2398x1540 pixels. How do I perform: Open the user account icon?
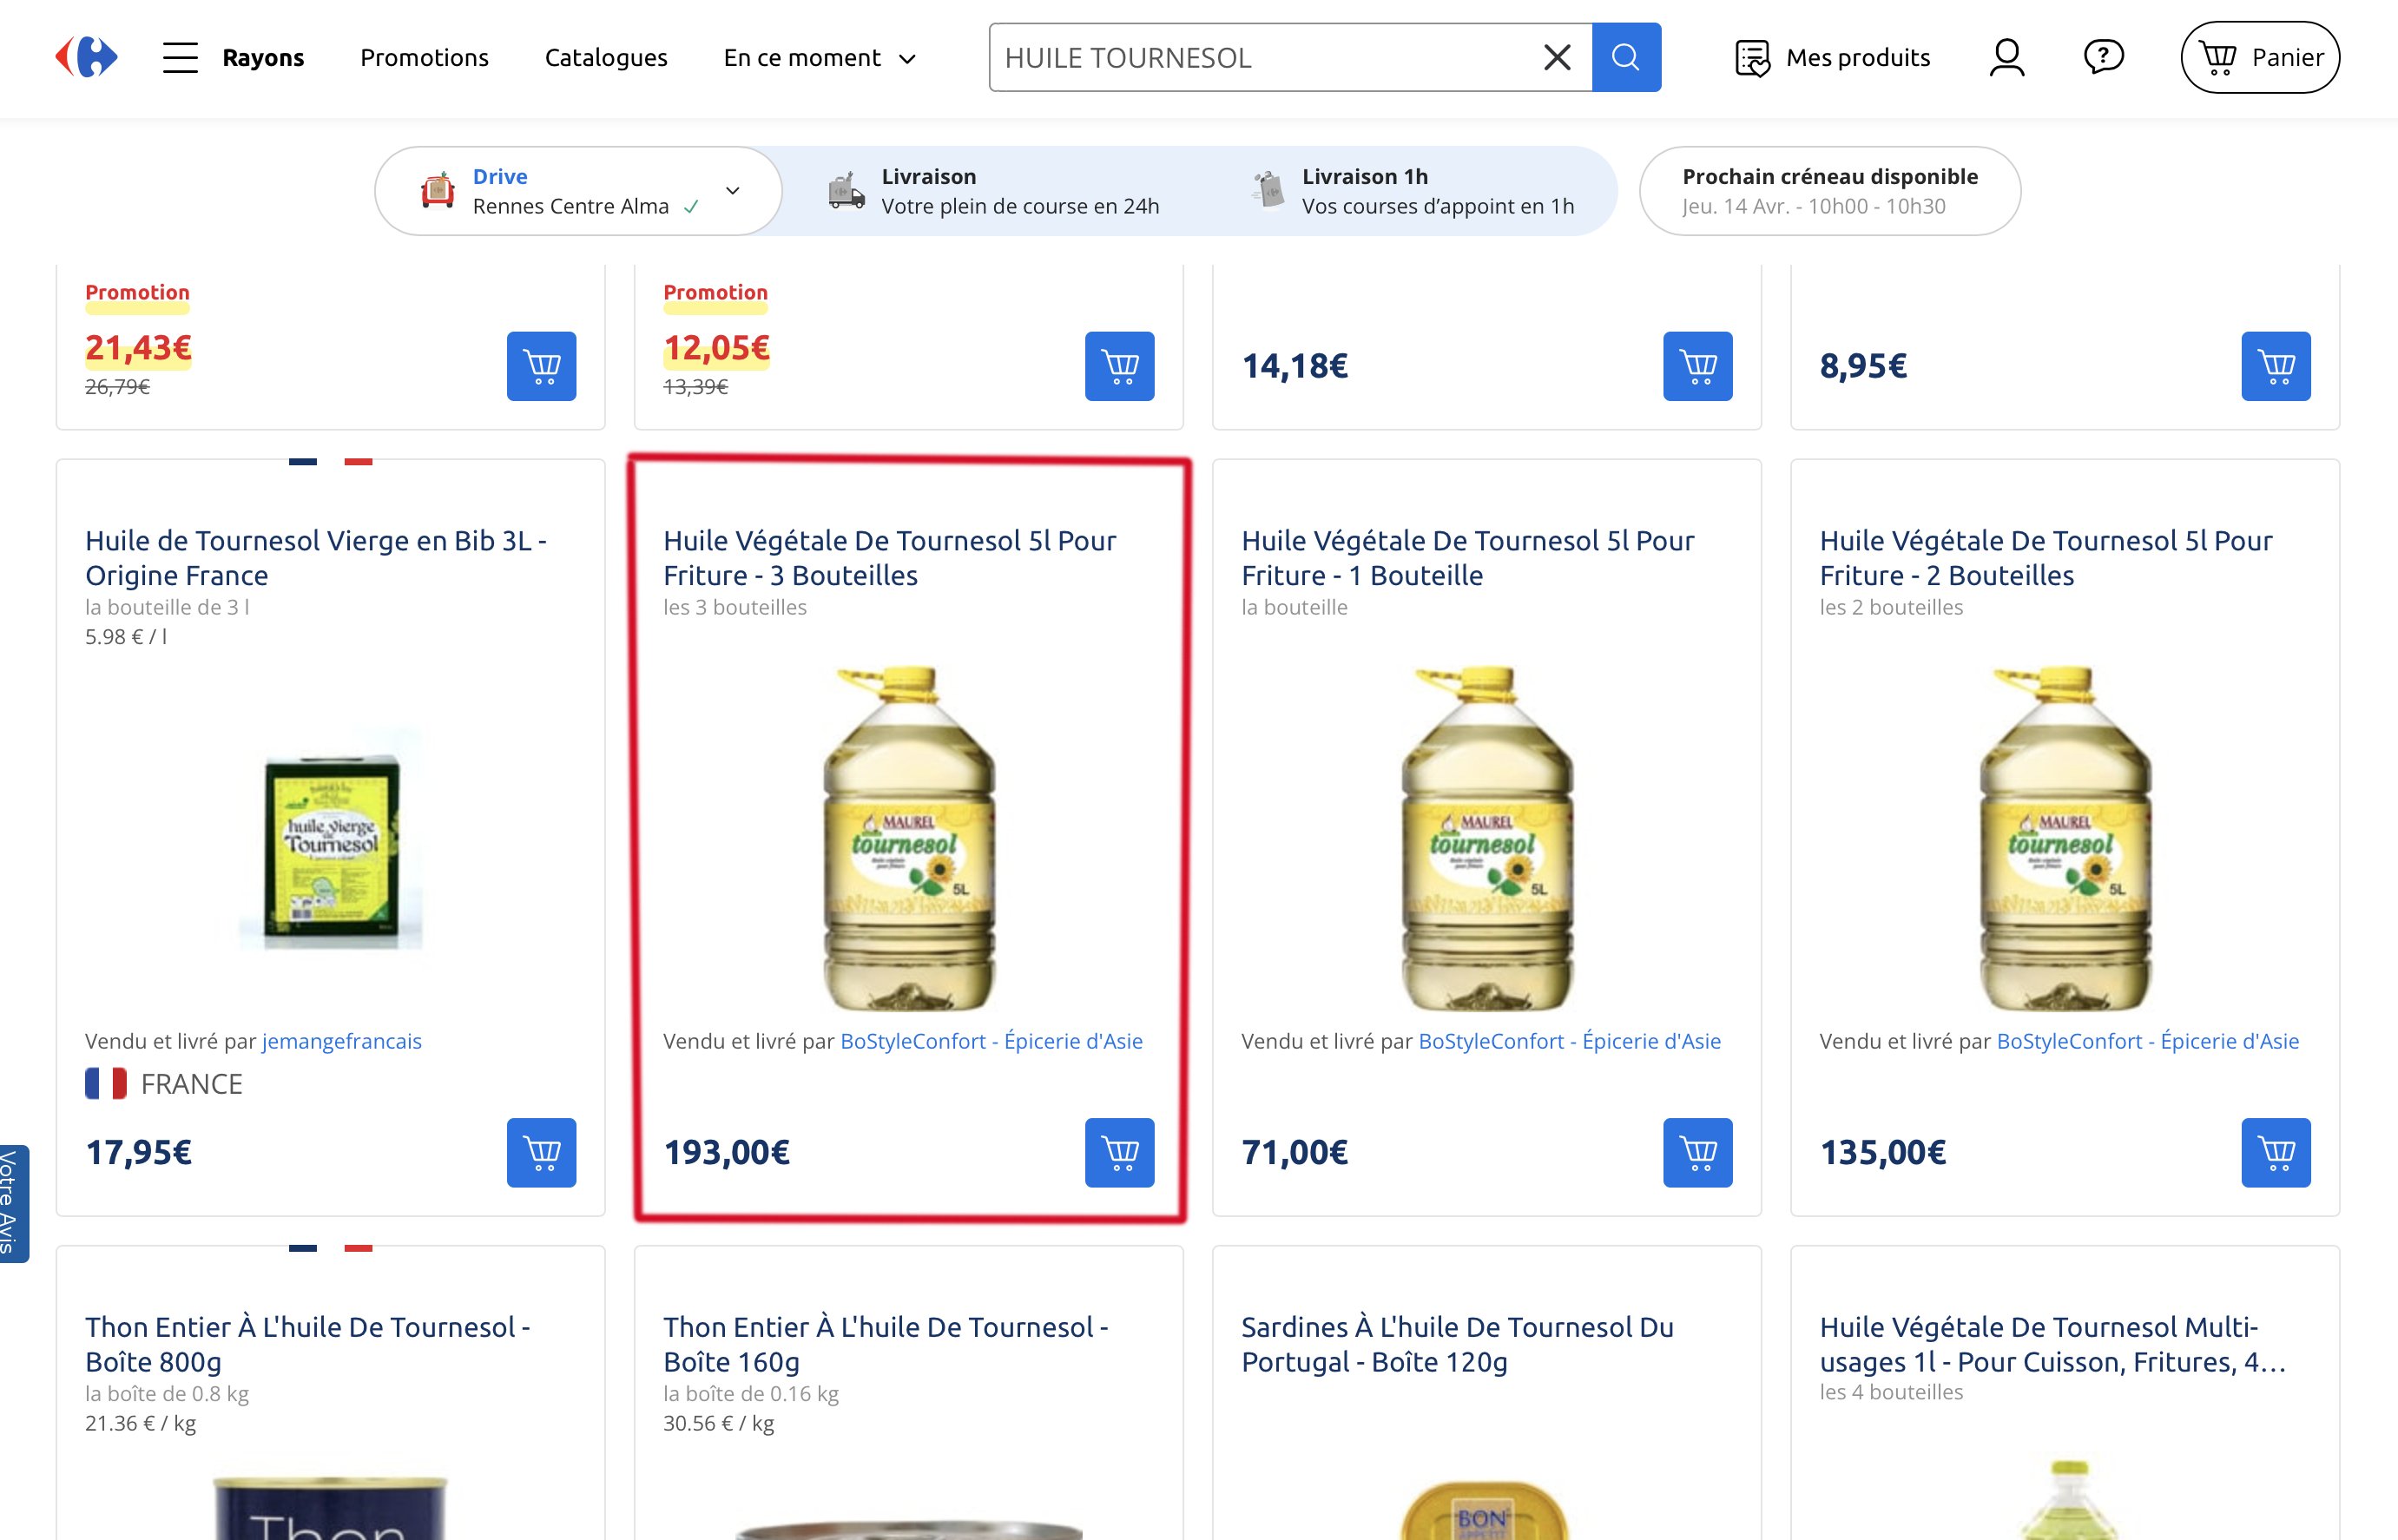coord(2006,57)
